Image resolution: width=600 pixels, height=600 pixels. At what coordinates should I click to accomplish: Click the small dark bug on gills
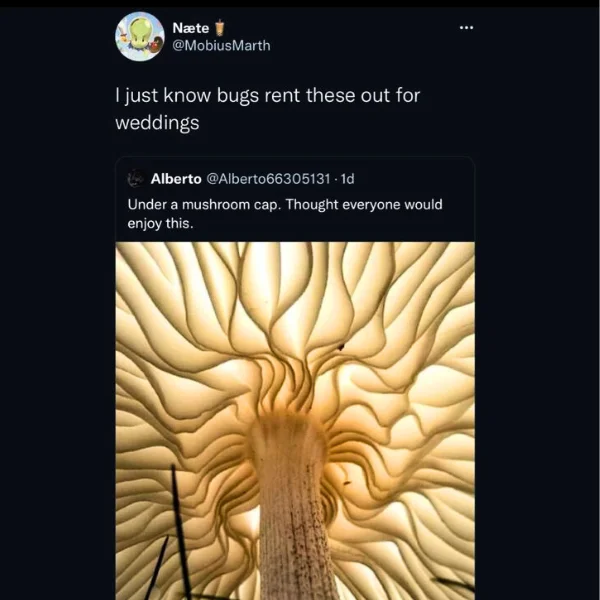(341, 347)
